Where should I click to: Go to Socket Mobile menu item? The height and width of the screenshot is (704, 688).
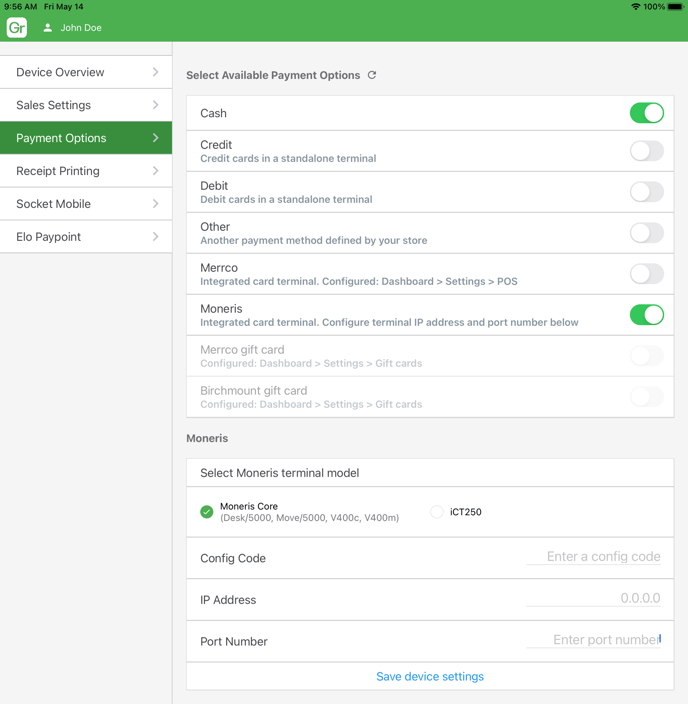click(86, 203)
